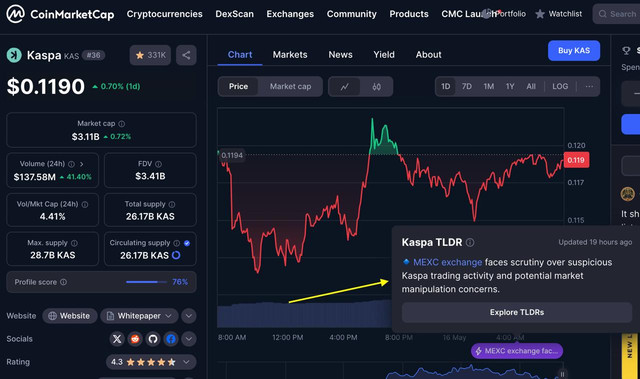Switch to the About tab
This screenshot has width=640, height=379.
pos(429,55)
